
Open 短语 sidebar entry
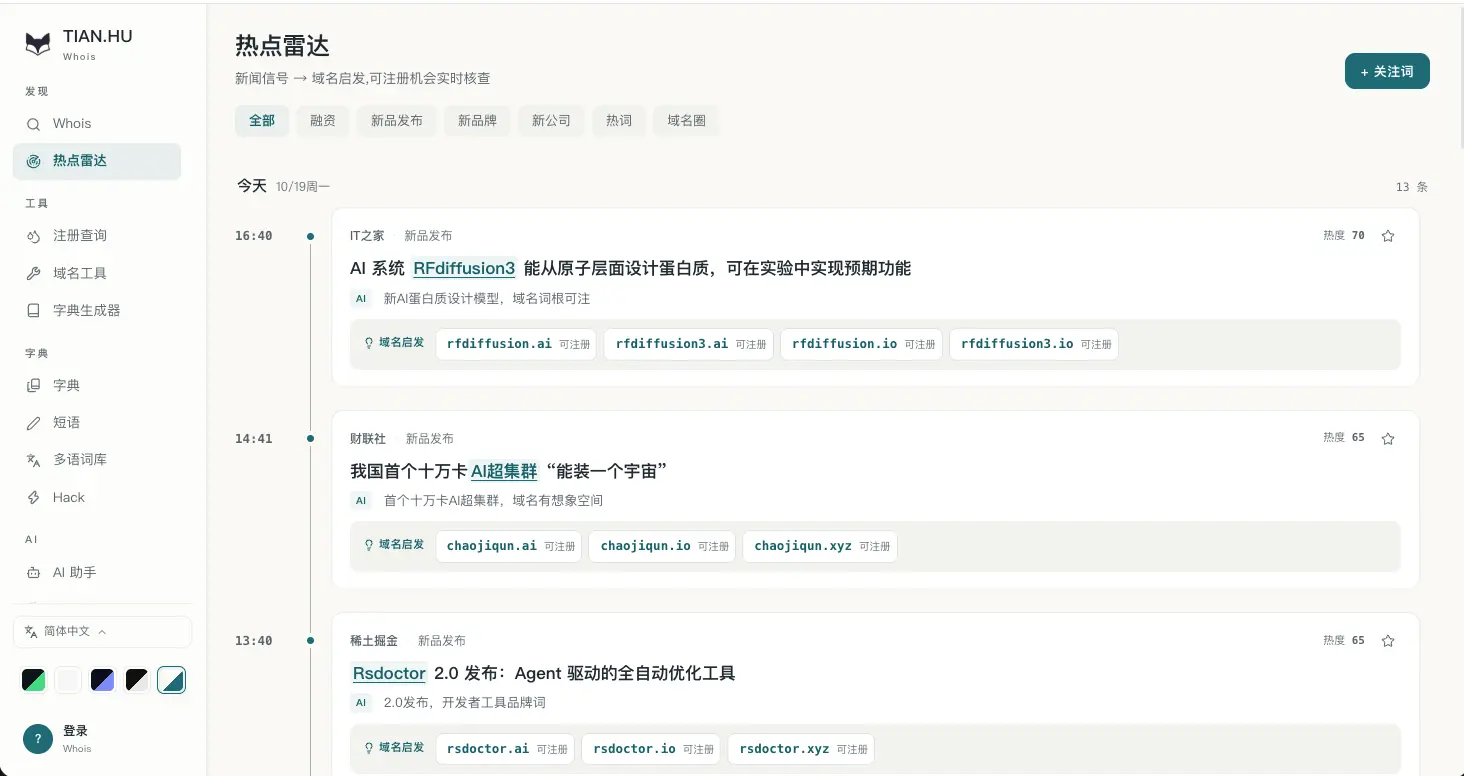click(97, 423)
